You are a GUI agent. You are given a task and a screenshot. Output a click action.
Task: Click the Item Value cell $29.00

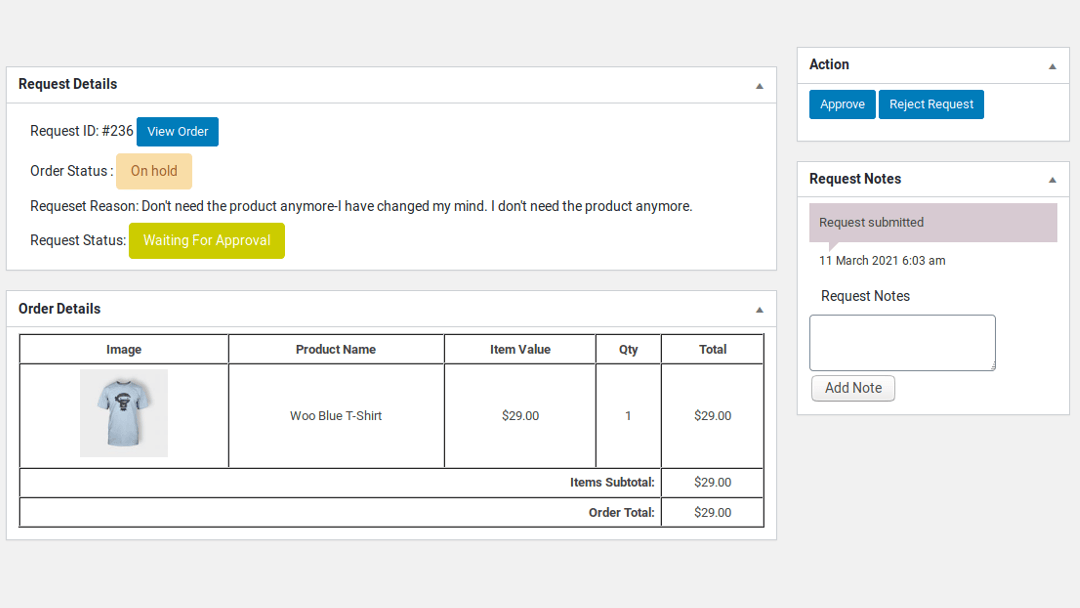(x=520, y=416)
